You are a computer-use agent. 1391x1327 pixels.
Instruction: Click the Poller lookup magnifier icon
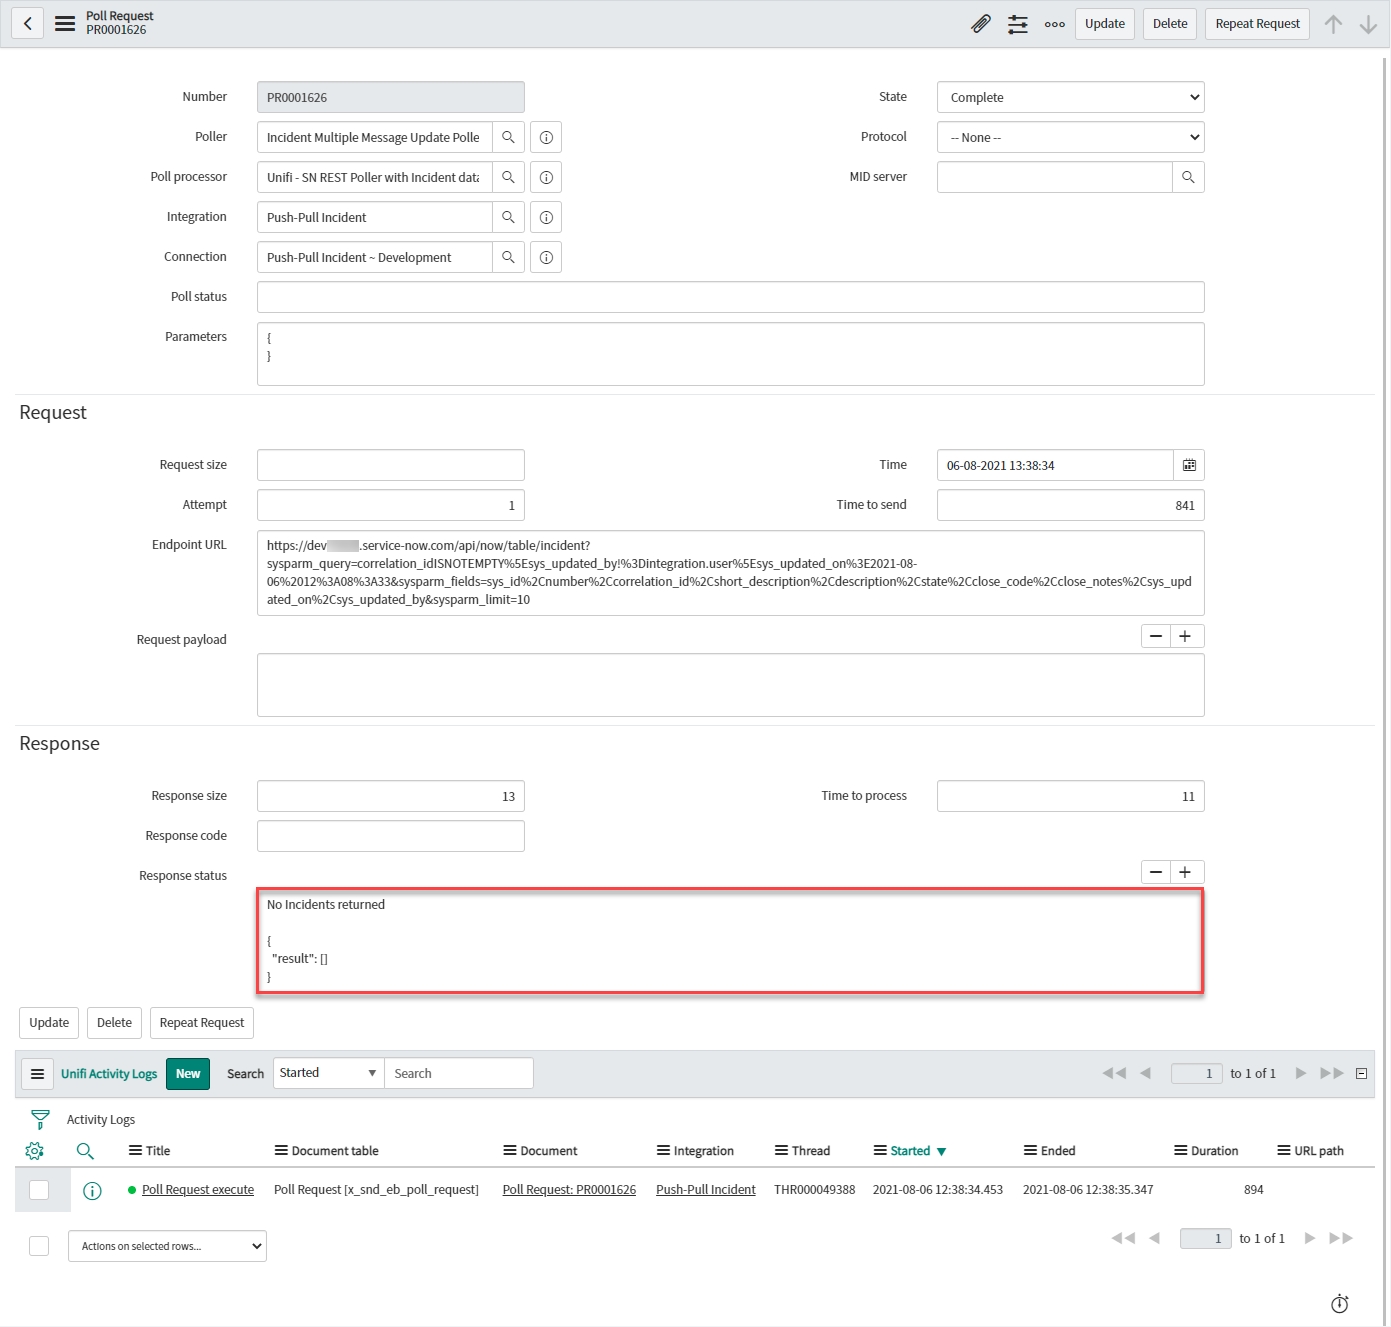pos(508,137)
